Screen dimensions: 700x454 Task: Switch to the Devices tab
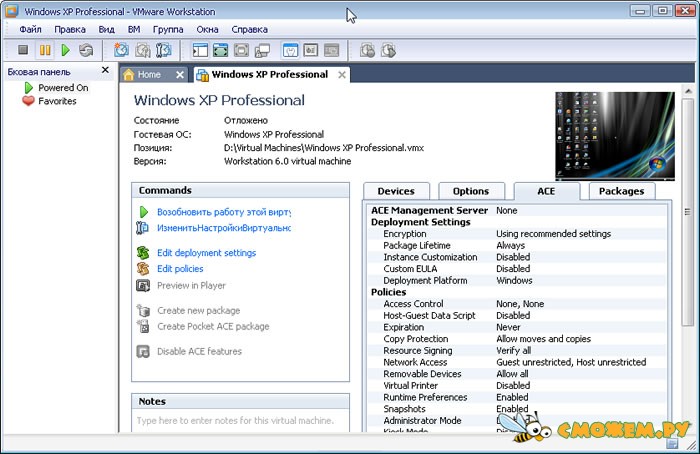396,191
